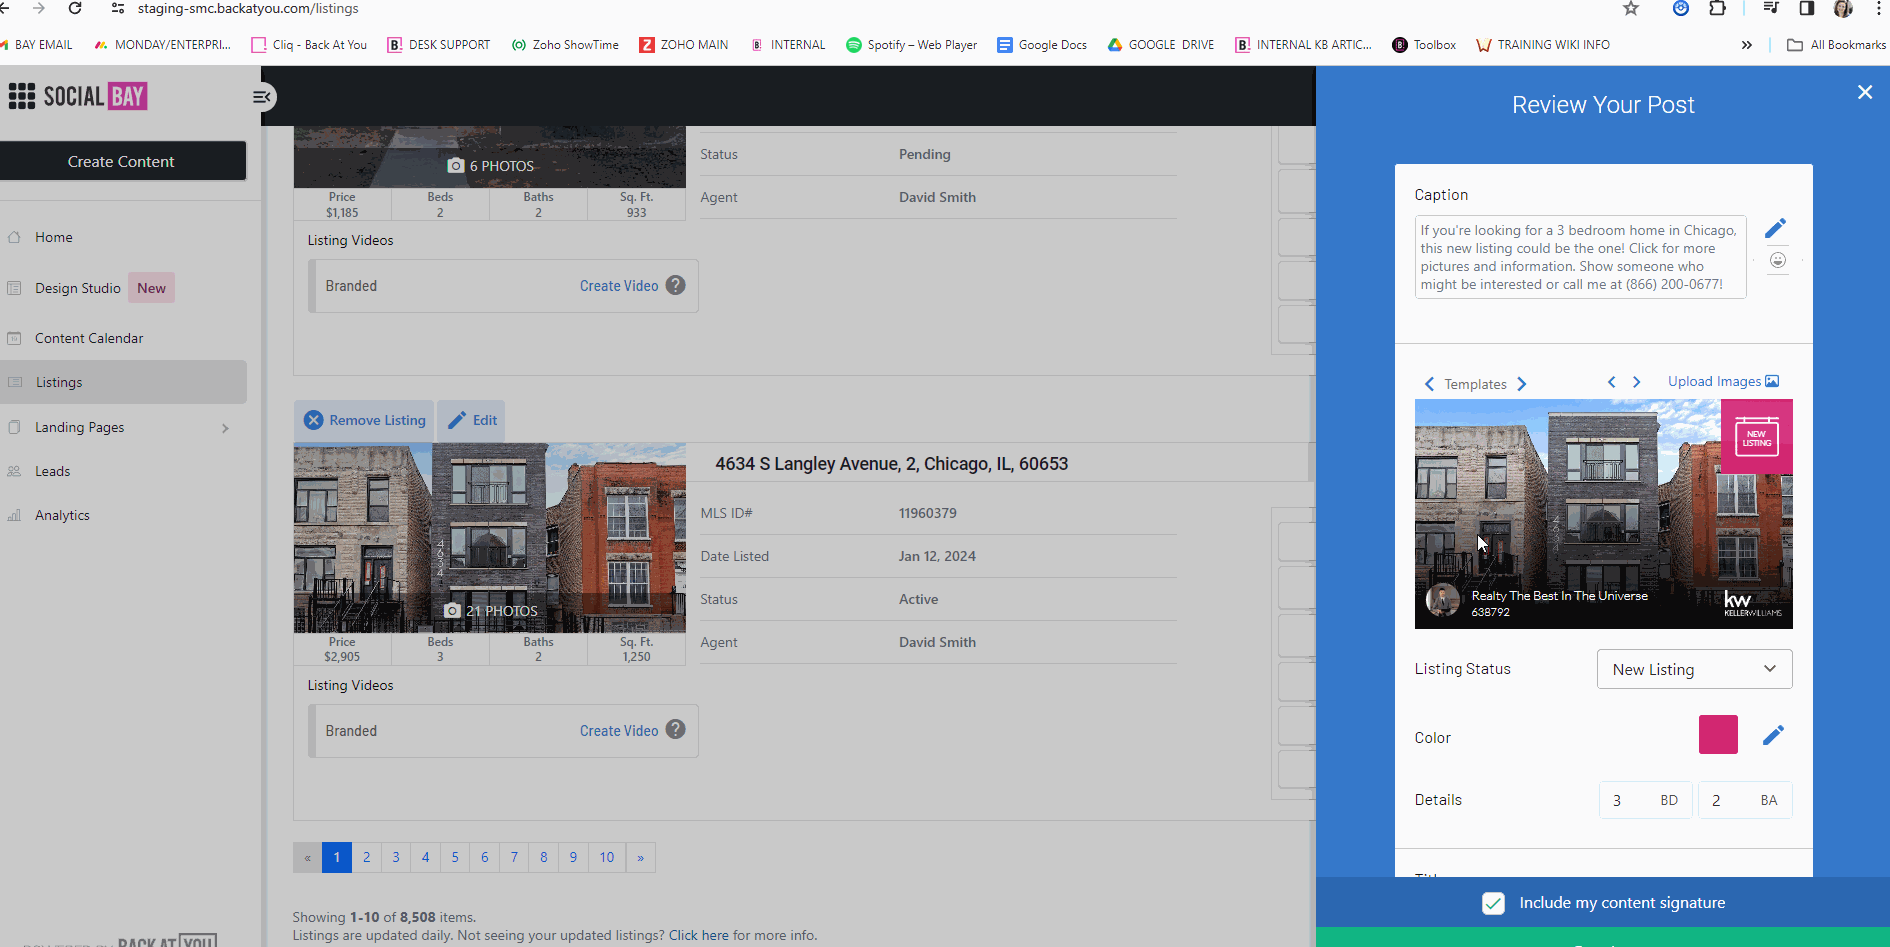Go to next template with right chevron

click(1521, 384)
